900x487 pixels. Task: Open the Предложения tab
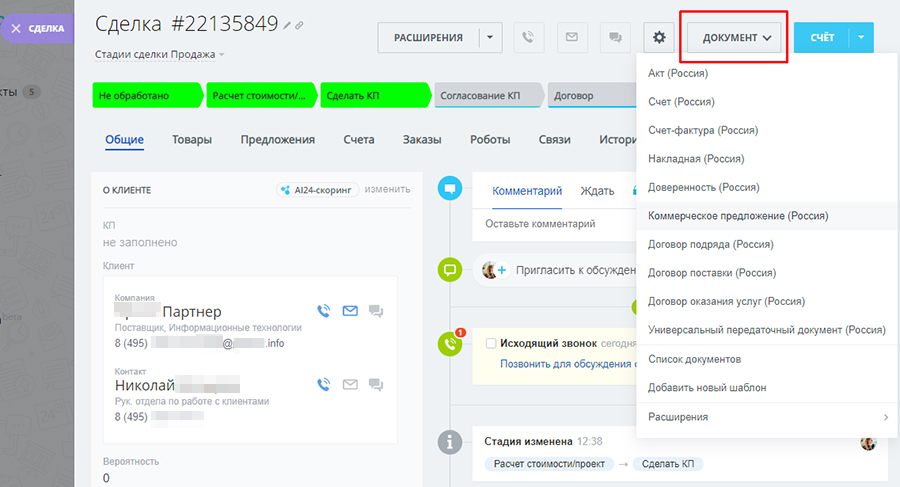[x=277, y=140]
